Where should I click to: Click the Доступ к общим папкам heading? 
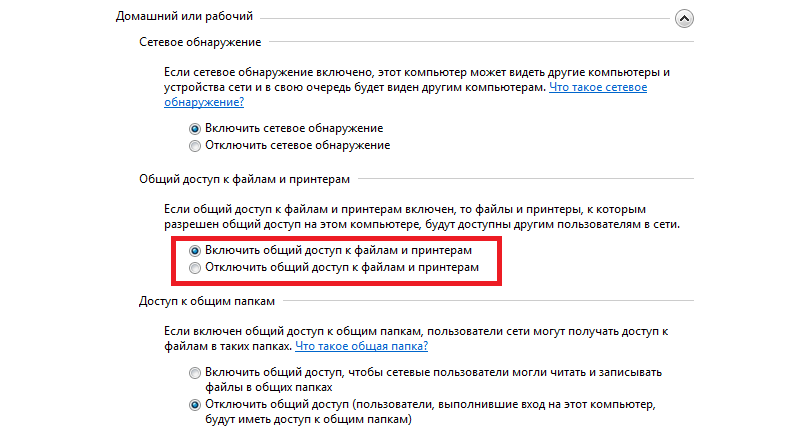pyautogui.click(x=208, y=301)
